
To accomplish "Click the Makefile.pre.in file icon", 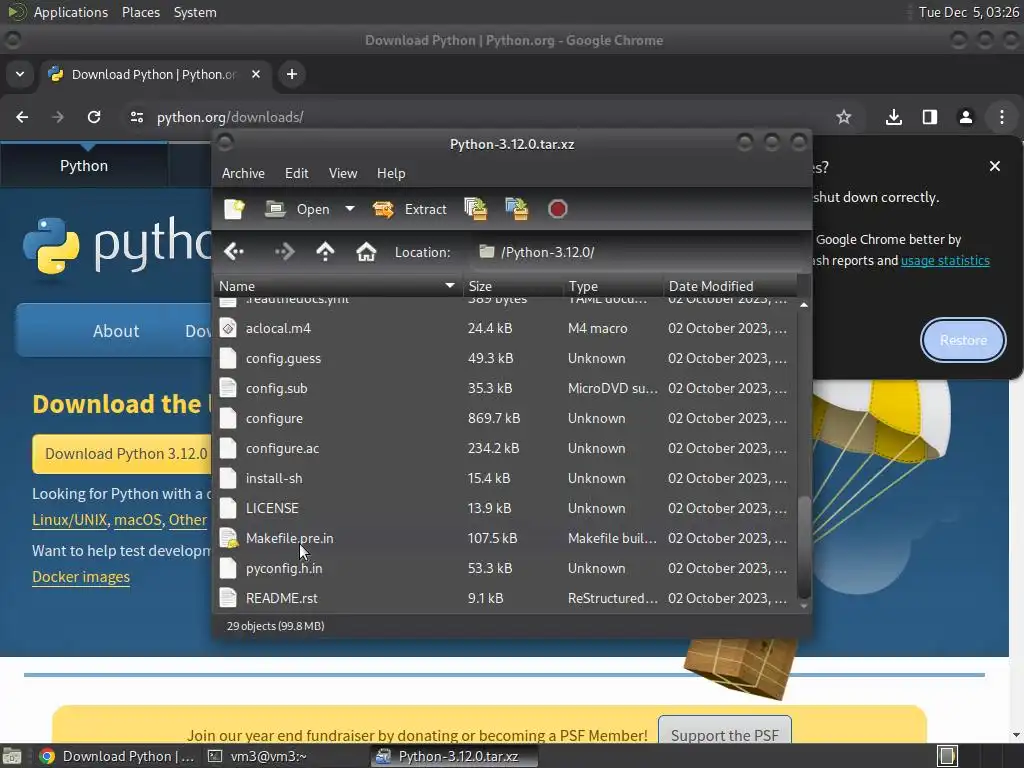I will 228,538.
